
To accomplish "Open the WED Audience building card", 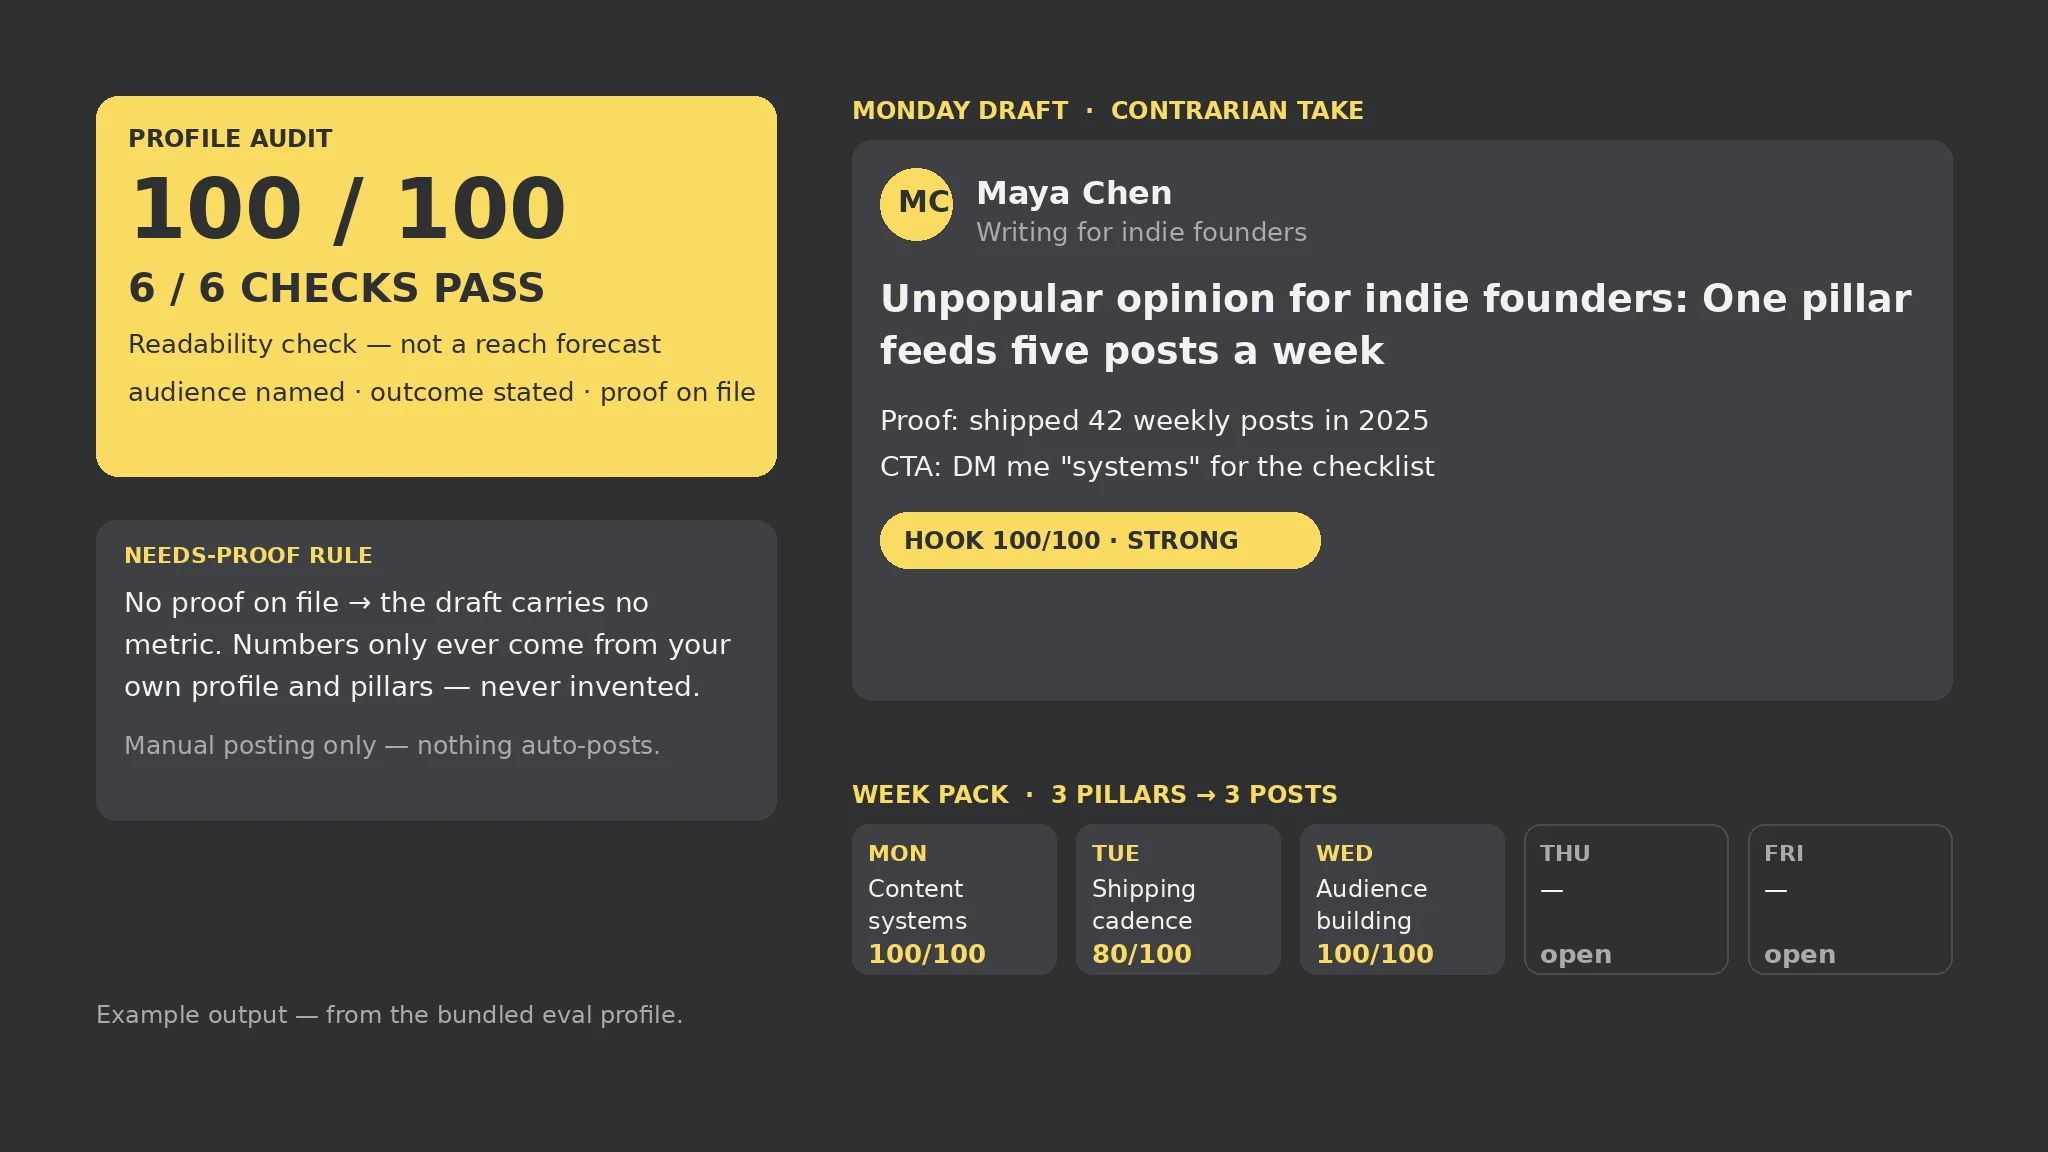I will pos(1402,899).
